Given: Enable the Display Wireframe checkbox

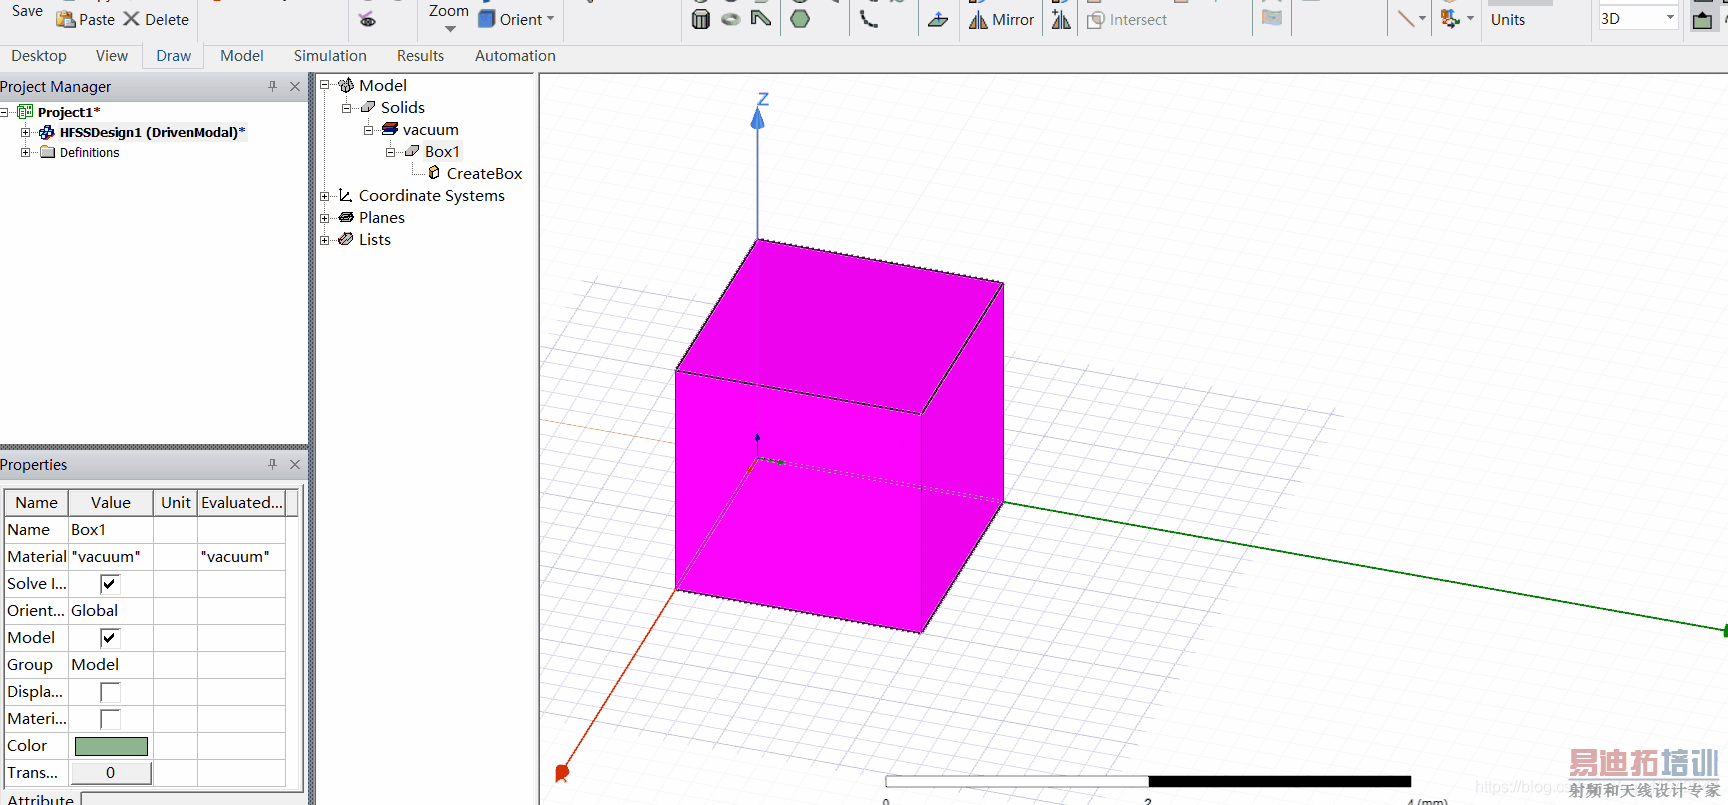Looking at the screenshot, I should coord(110,692).
